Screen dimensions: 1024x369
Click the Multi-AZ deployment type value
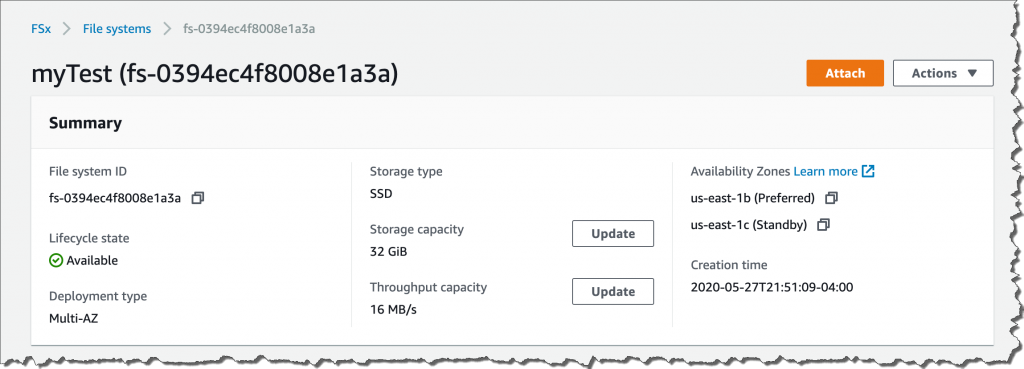click(74, 319)
